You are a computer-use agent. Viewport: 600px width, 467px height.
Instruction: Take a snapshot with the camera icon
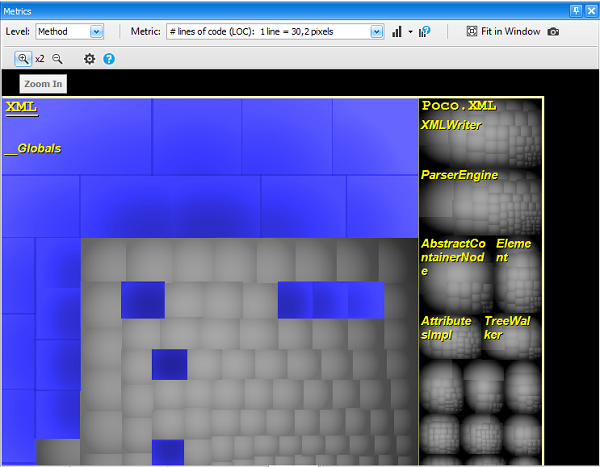pyautogui.click(x=553, y=32)
